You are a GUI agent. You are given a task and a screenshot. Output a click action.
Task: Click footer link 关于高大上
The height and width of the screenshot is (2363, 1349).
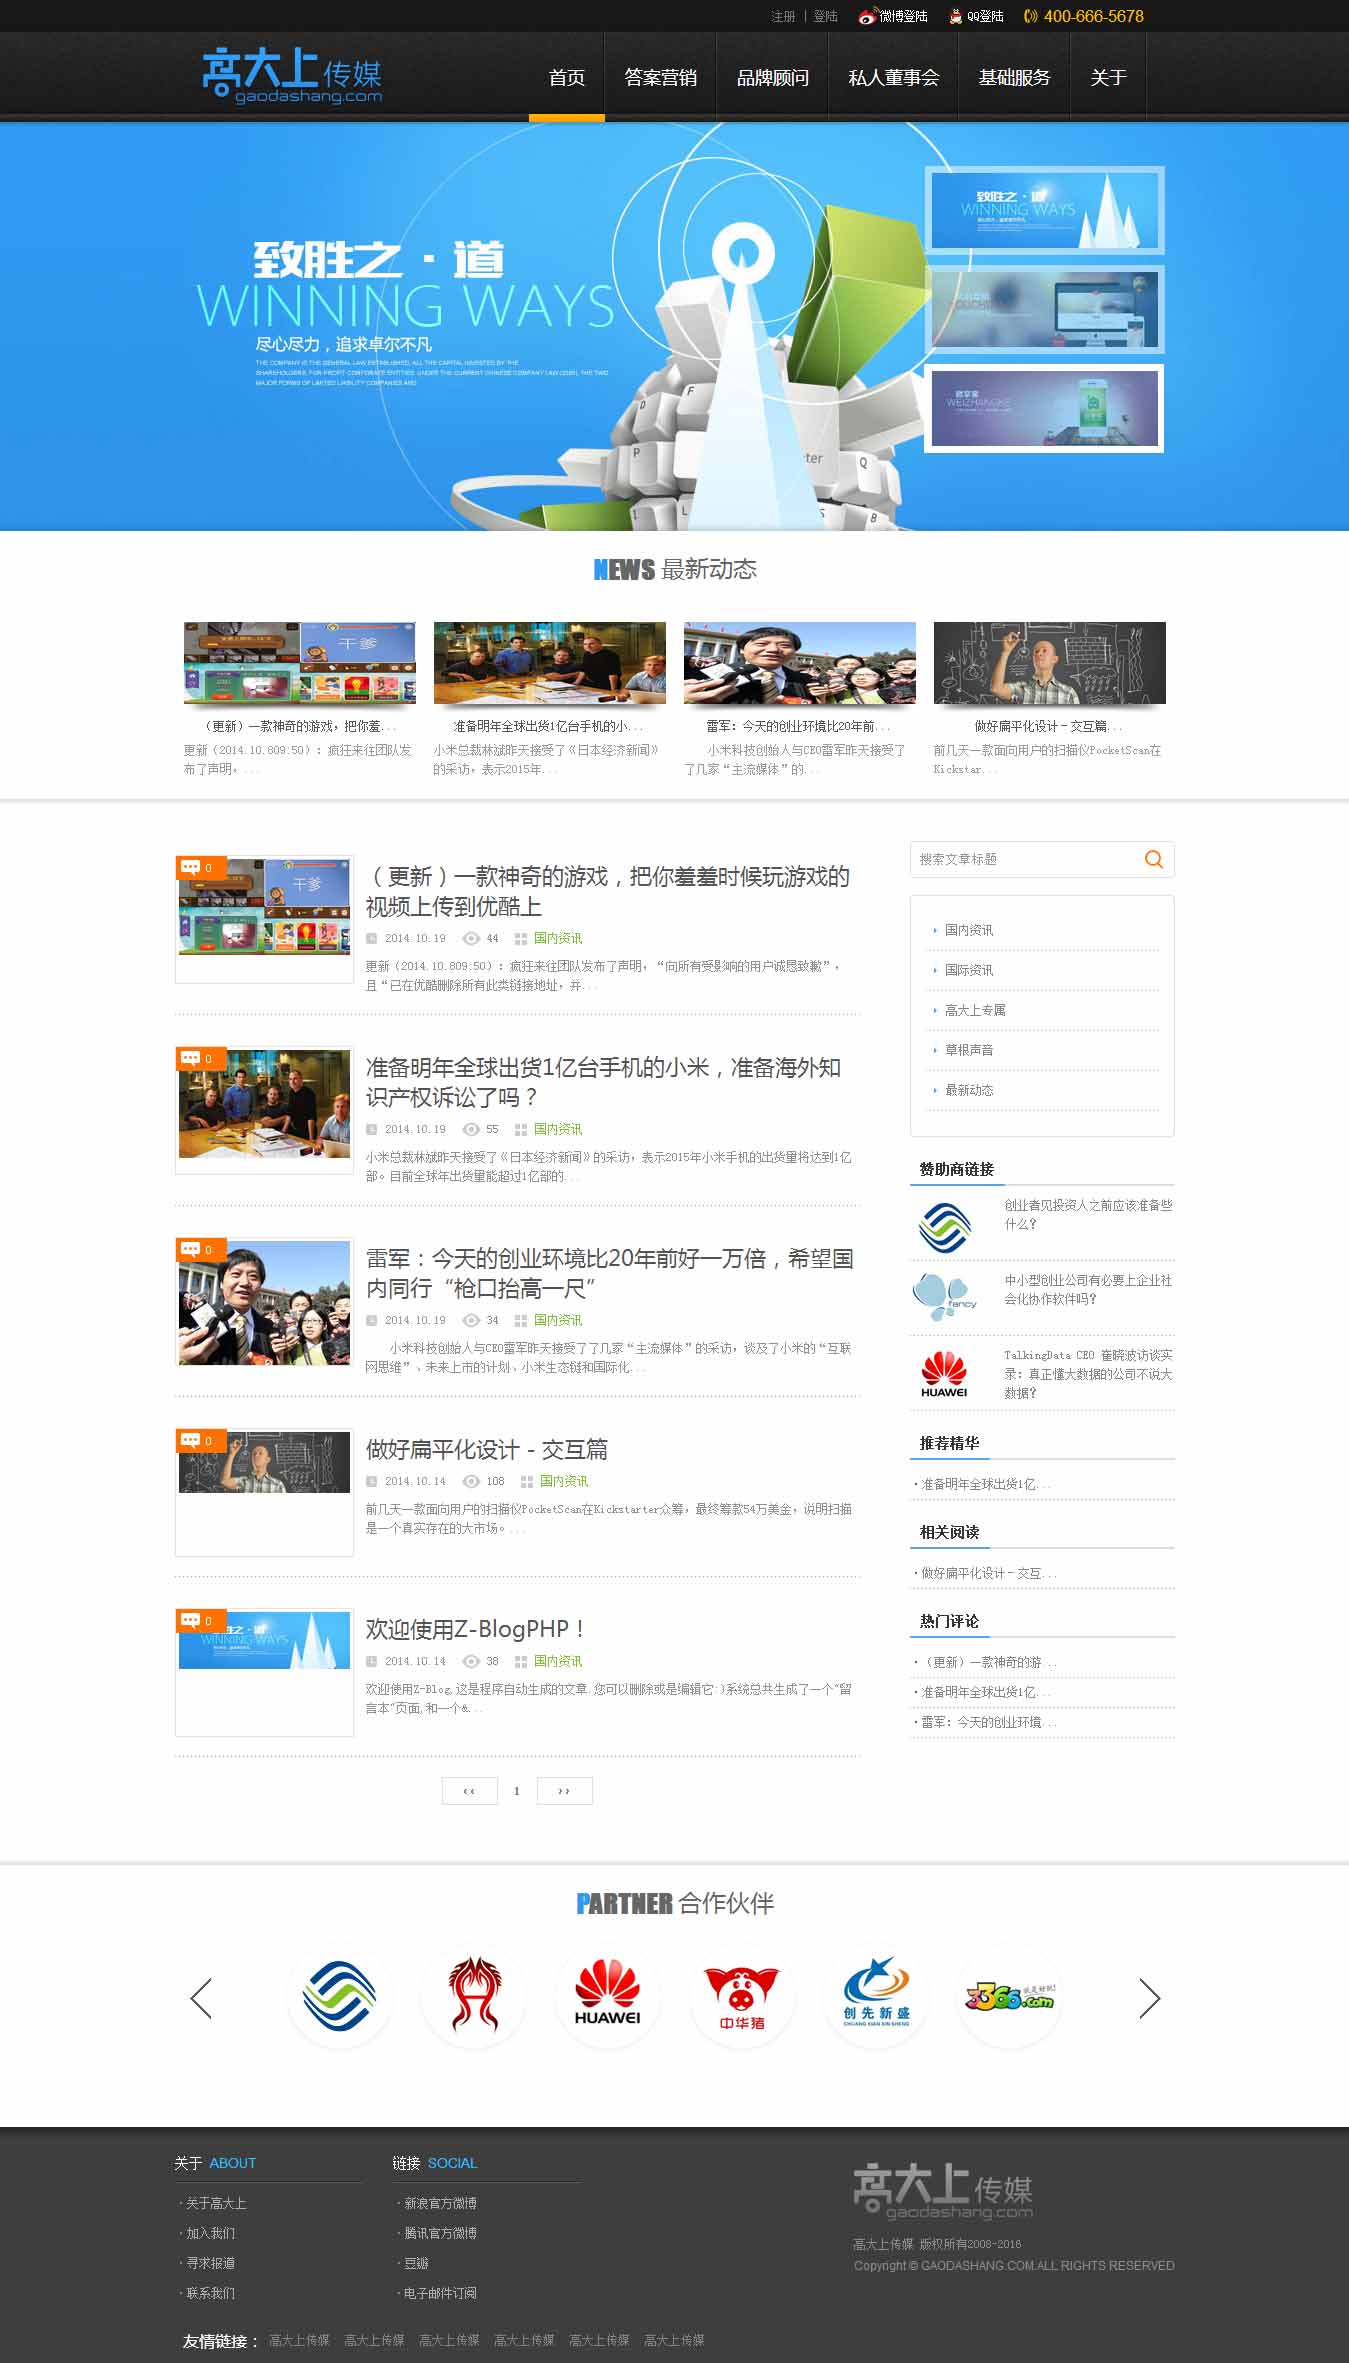(216, 2203)
